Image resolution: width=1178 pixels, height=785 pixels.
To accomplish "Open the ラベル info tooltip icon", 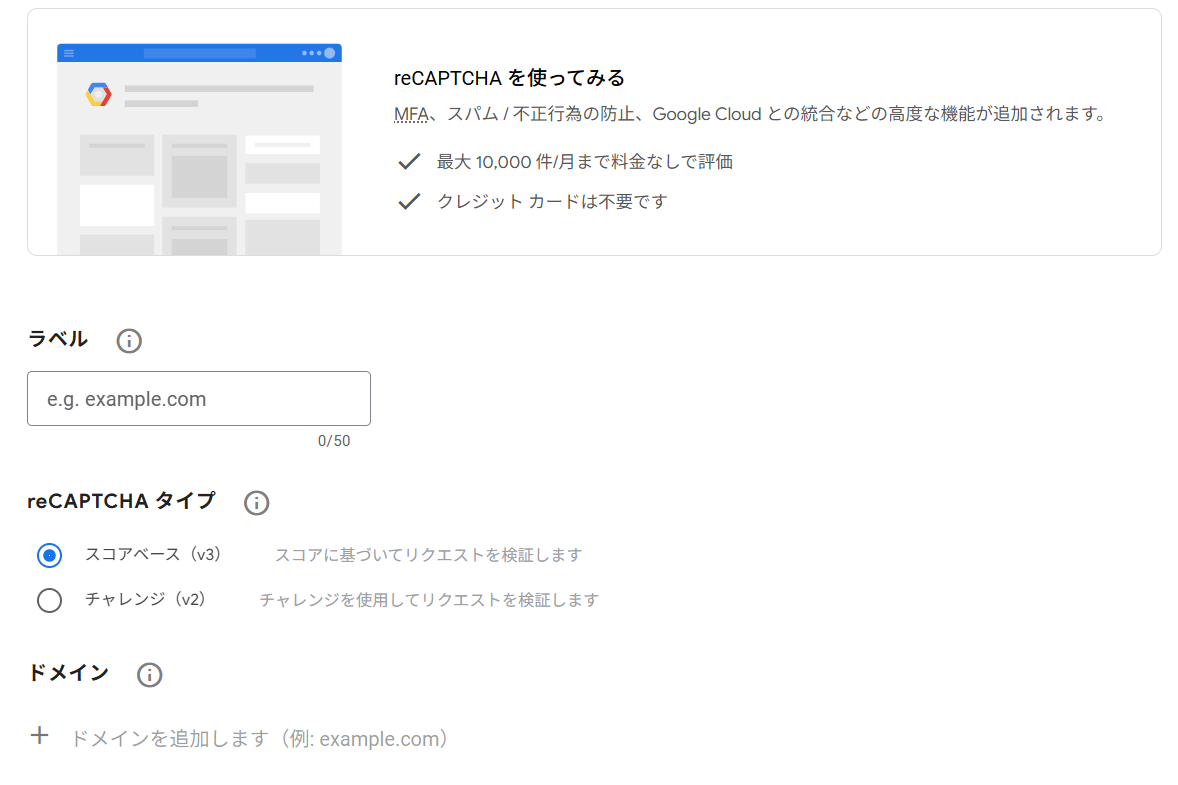I will tap(128, 341).
